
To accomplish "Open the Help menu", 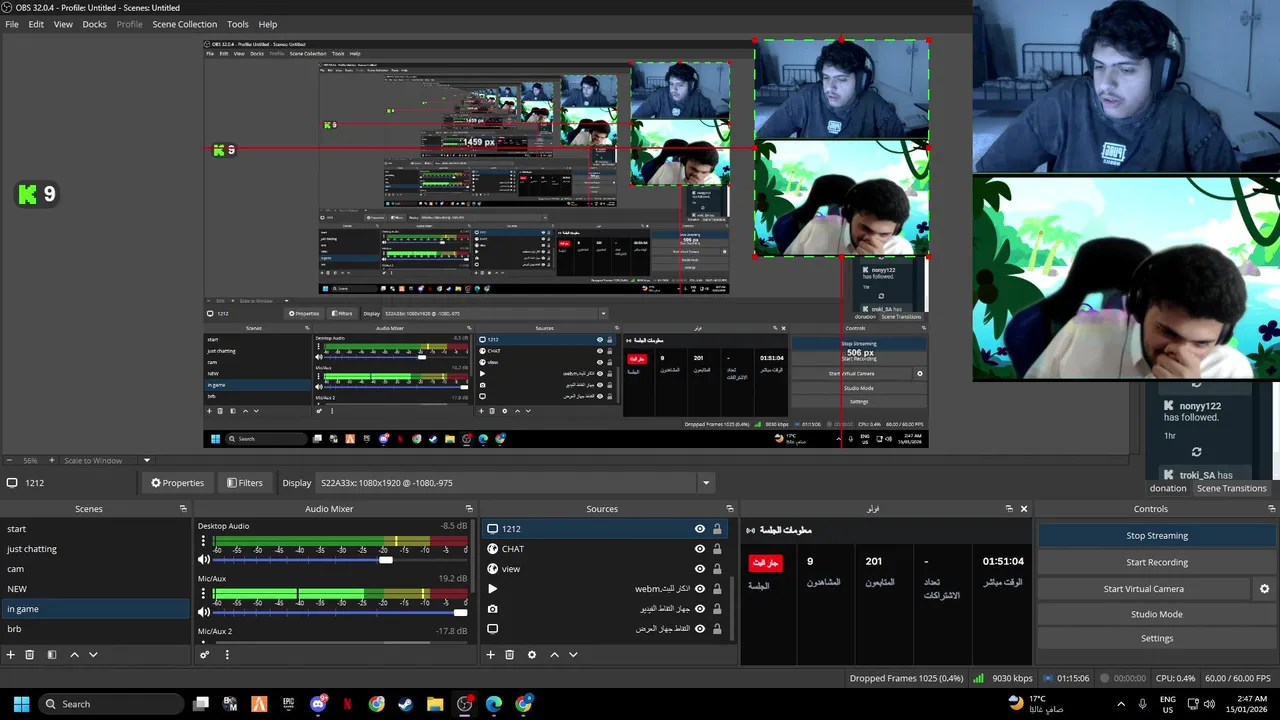I will click(x=268, y=24).
